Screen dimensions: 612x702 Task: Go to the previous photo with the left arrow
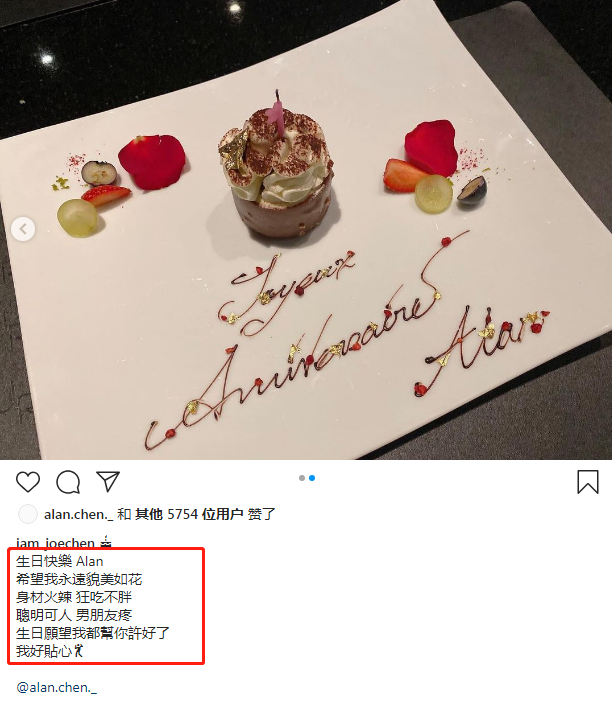pyautogui.click(x=23, y=229)
